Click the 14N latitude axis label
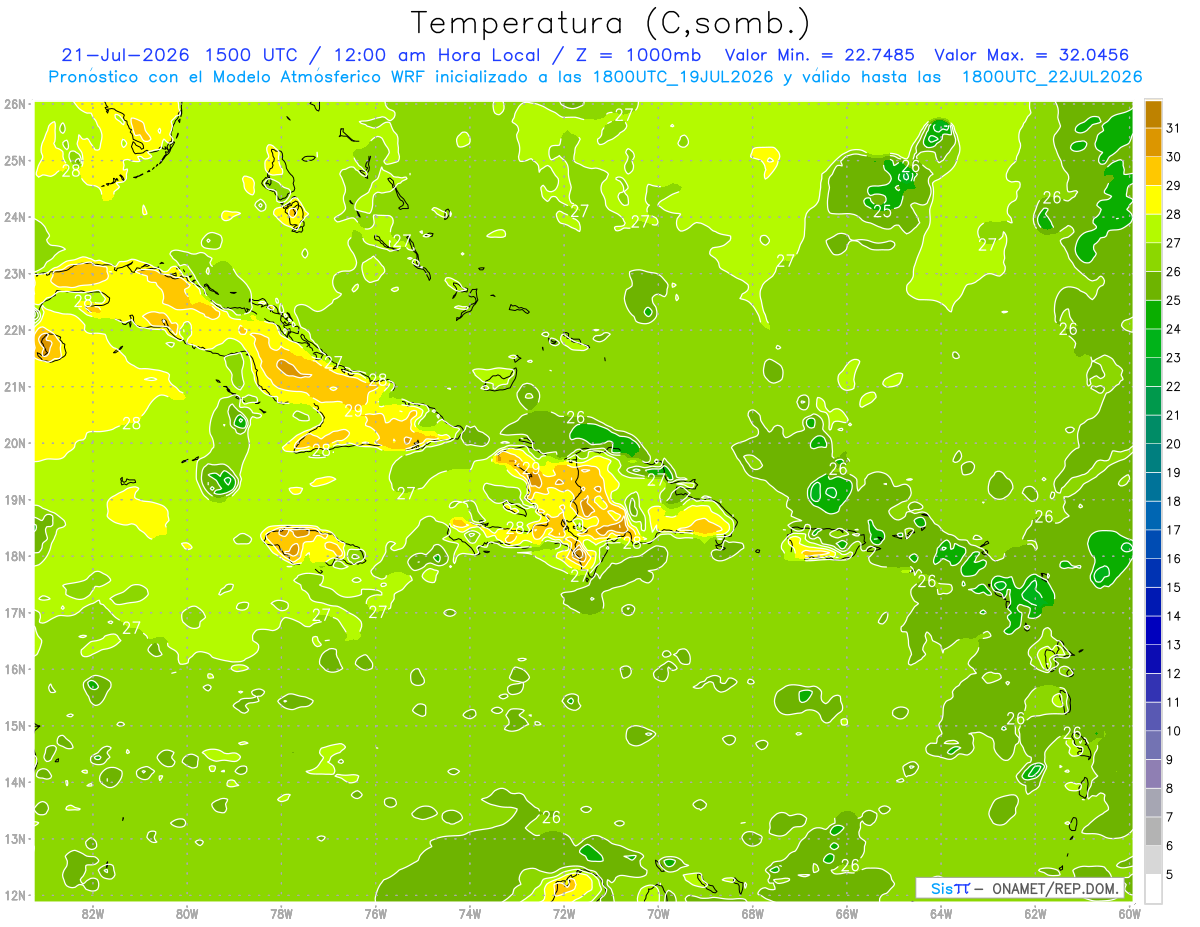 pos(15,782)
